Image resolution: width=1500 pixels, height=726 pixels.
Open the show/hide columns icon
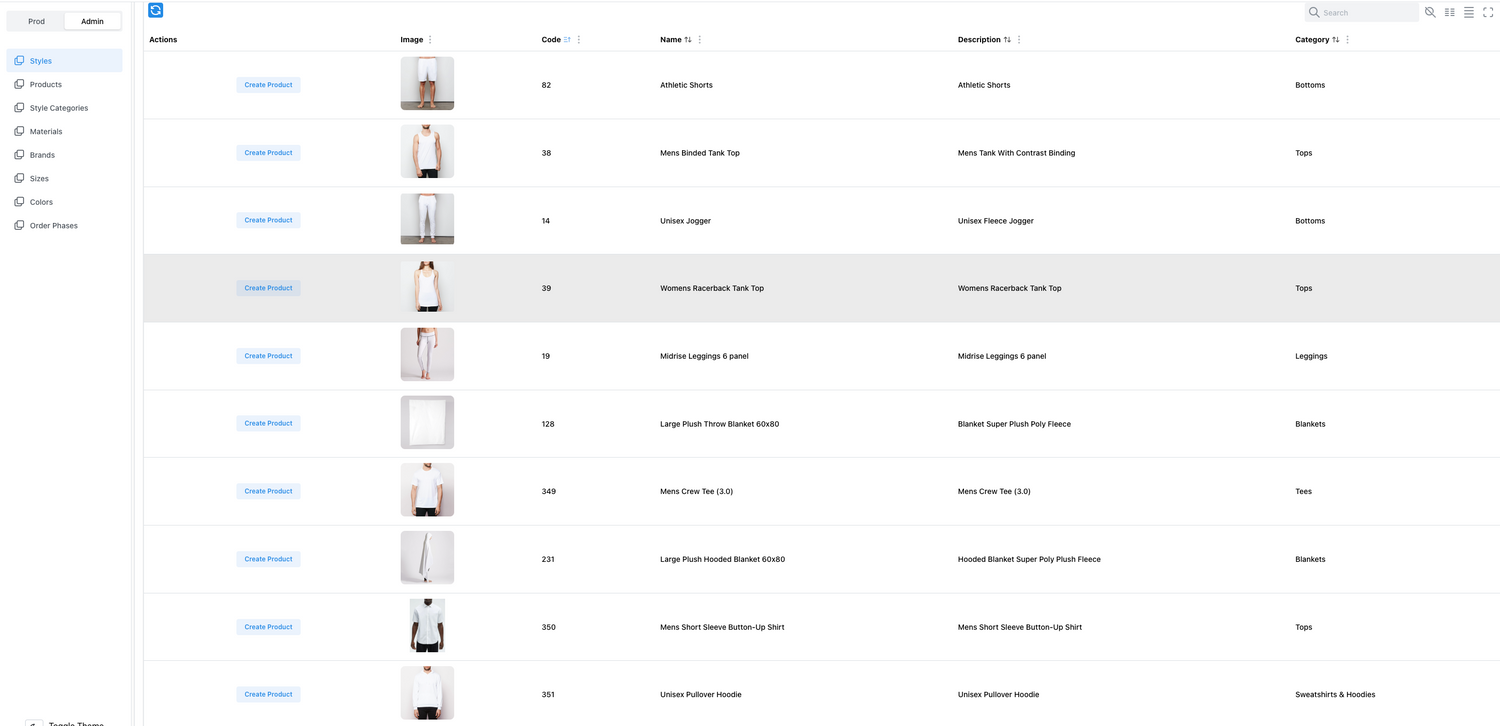(1449, 12)
